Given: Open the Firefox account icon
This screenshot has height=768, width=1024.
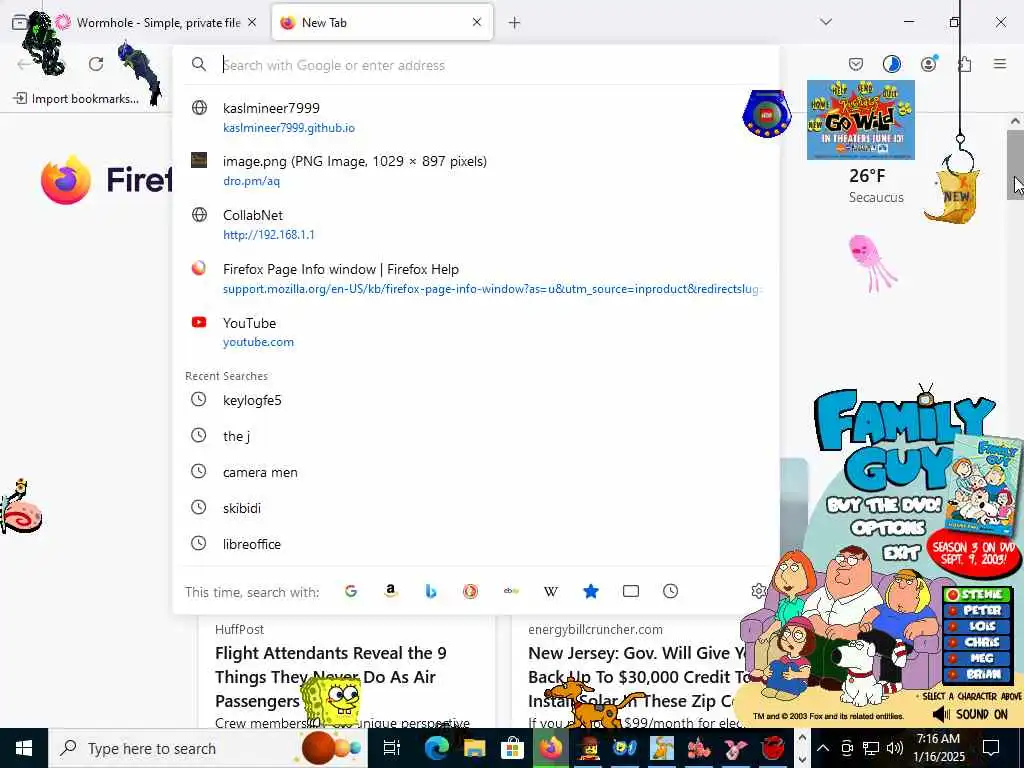Looking at the screenshot, I should coord(929,64).
